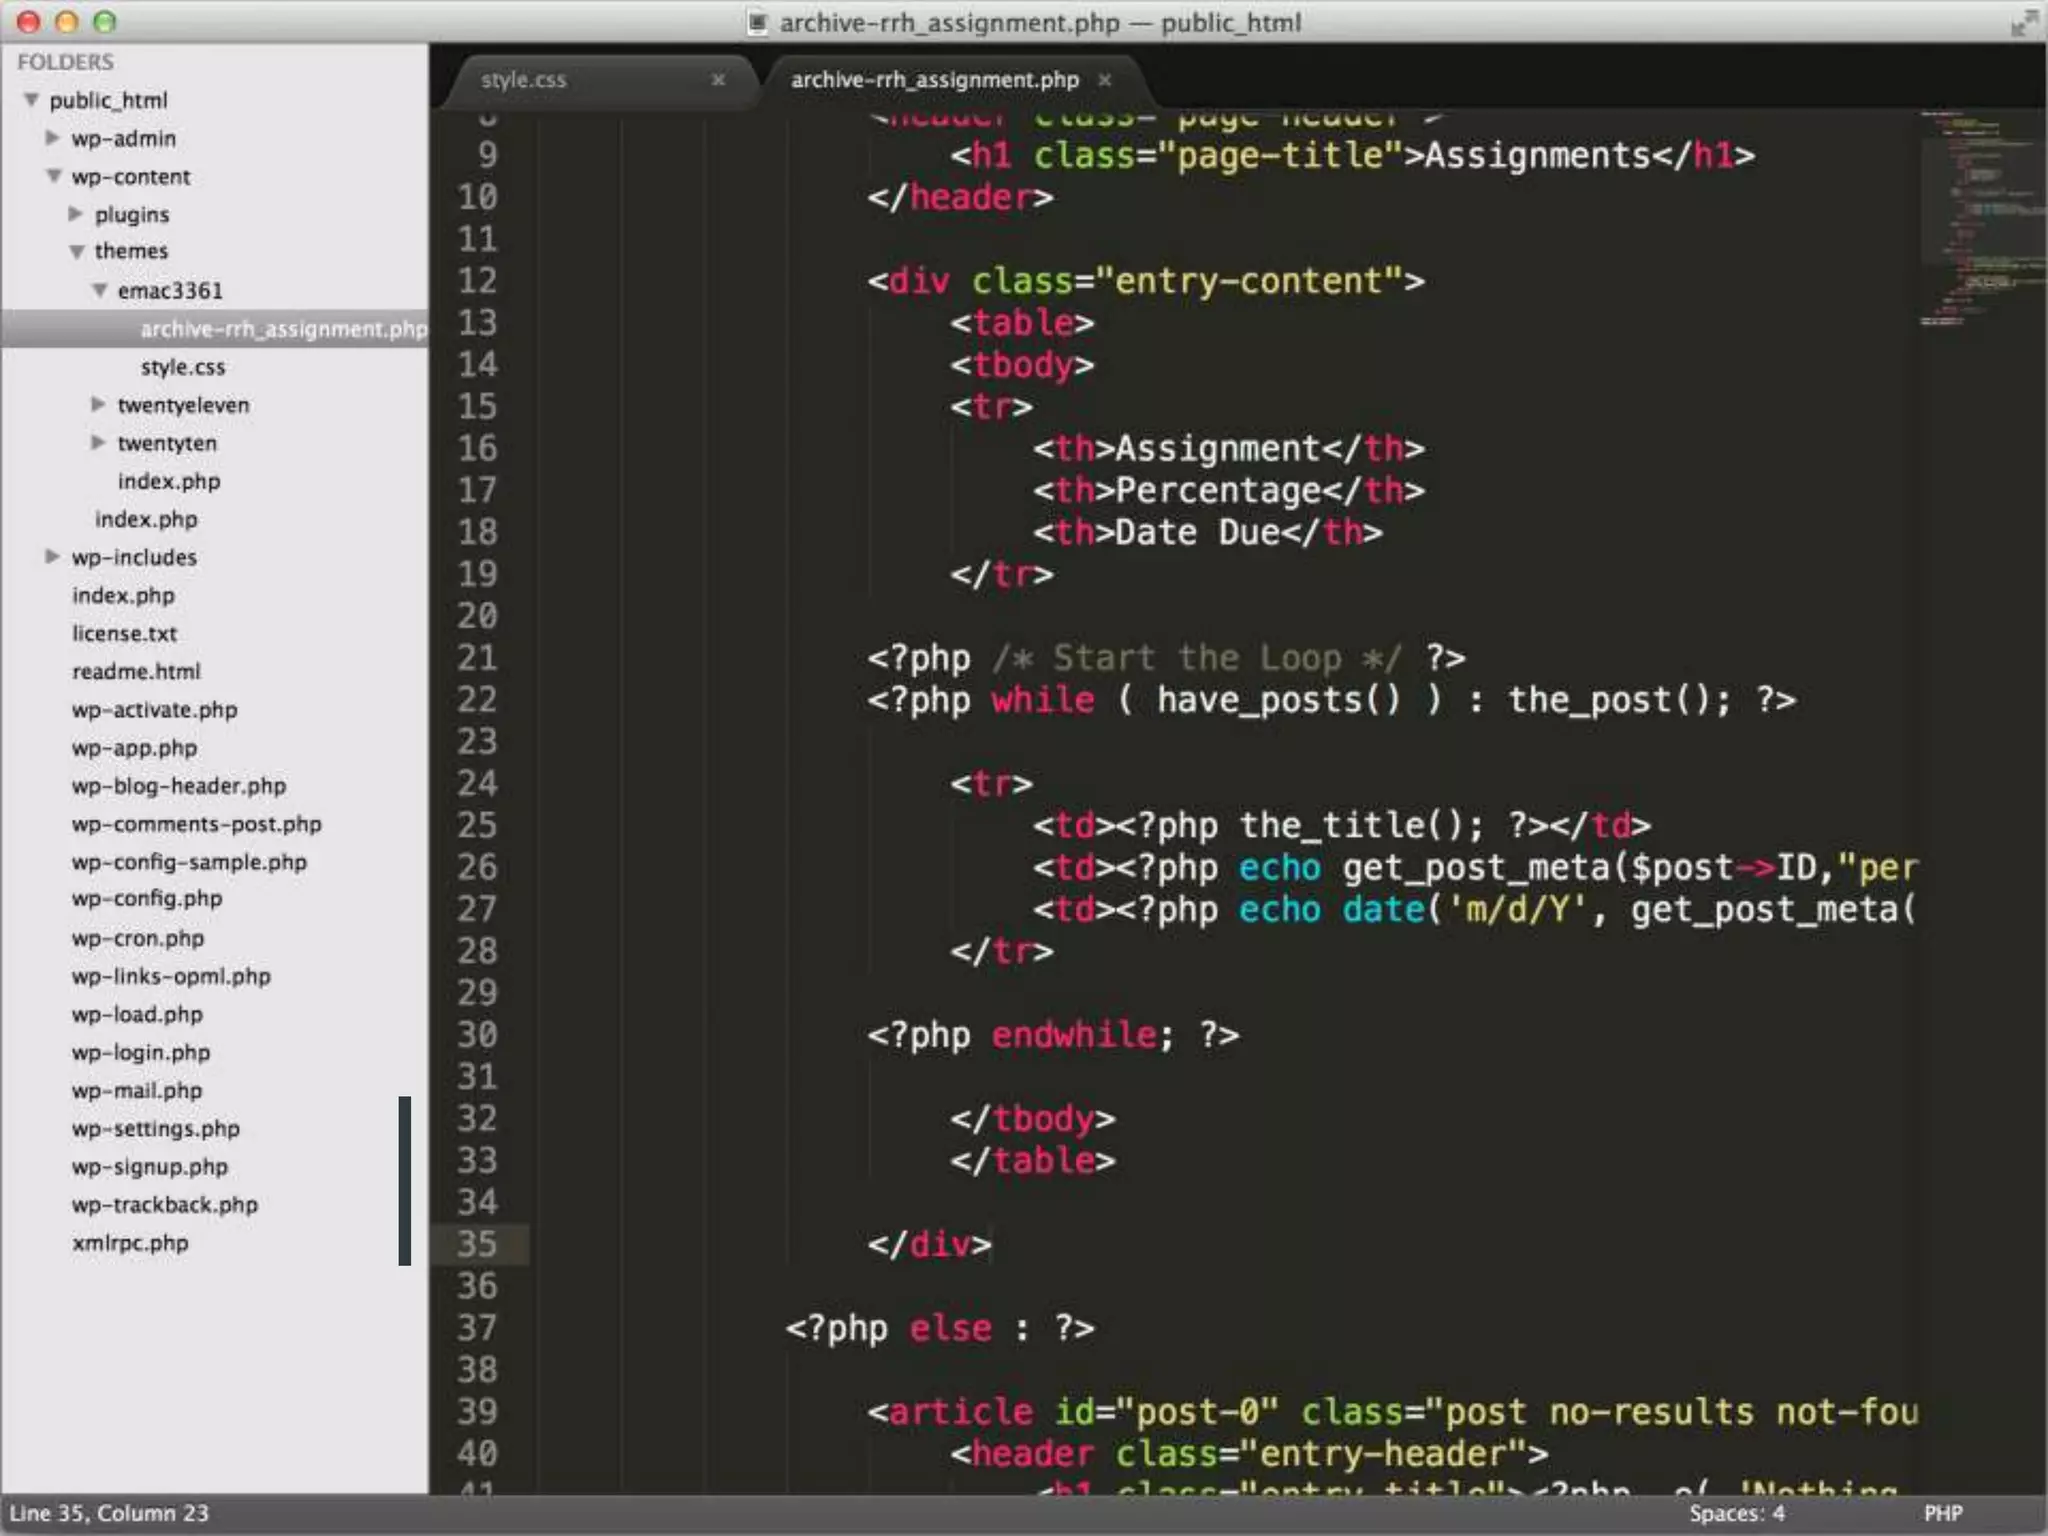Image resolution: width=2048 pixels, height=1536 pixels.
Task: Change syntax via PHP status bar label
Action: (x=1943, y=1513)
